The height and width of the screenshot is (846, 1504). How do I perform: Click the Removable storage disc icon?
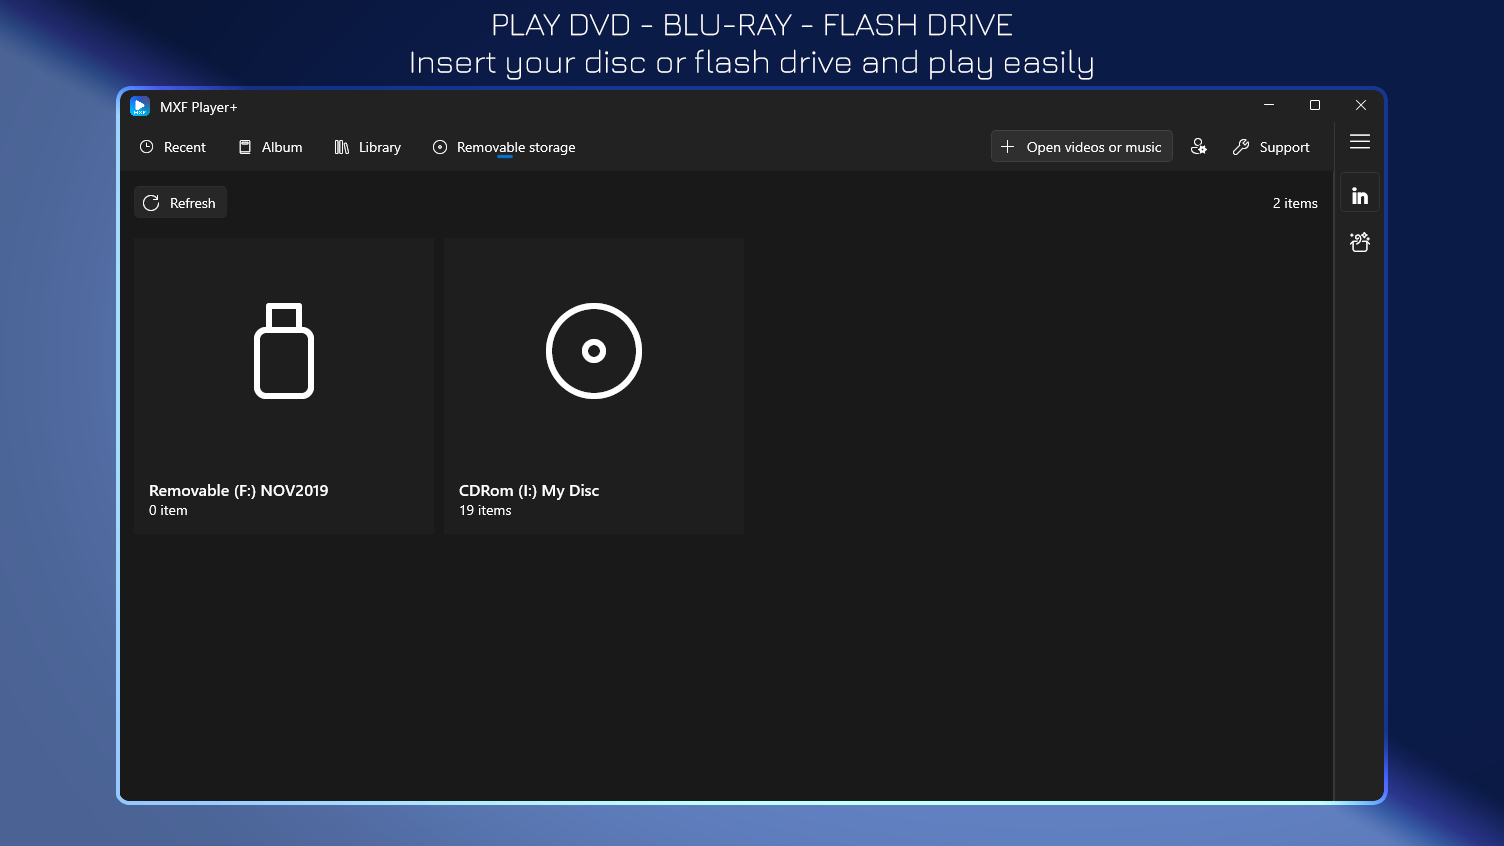(x=439, y=147)
